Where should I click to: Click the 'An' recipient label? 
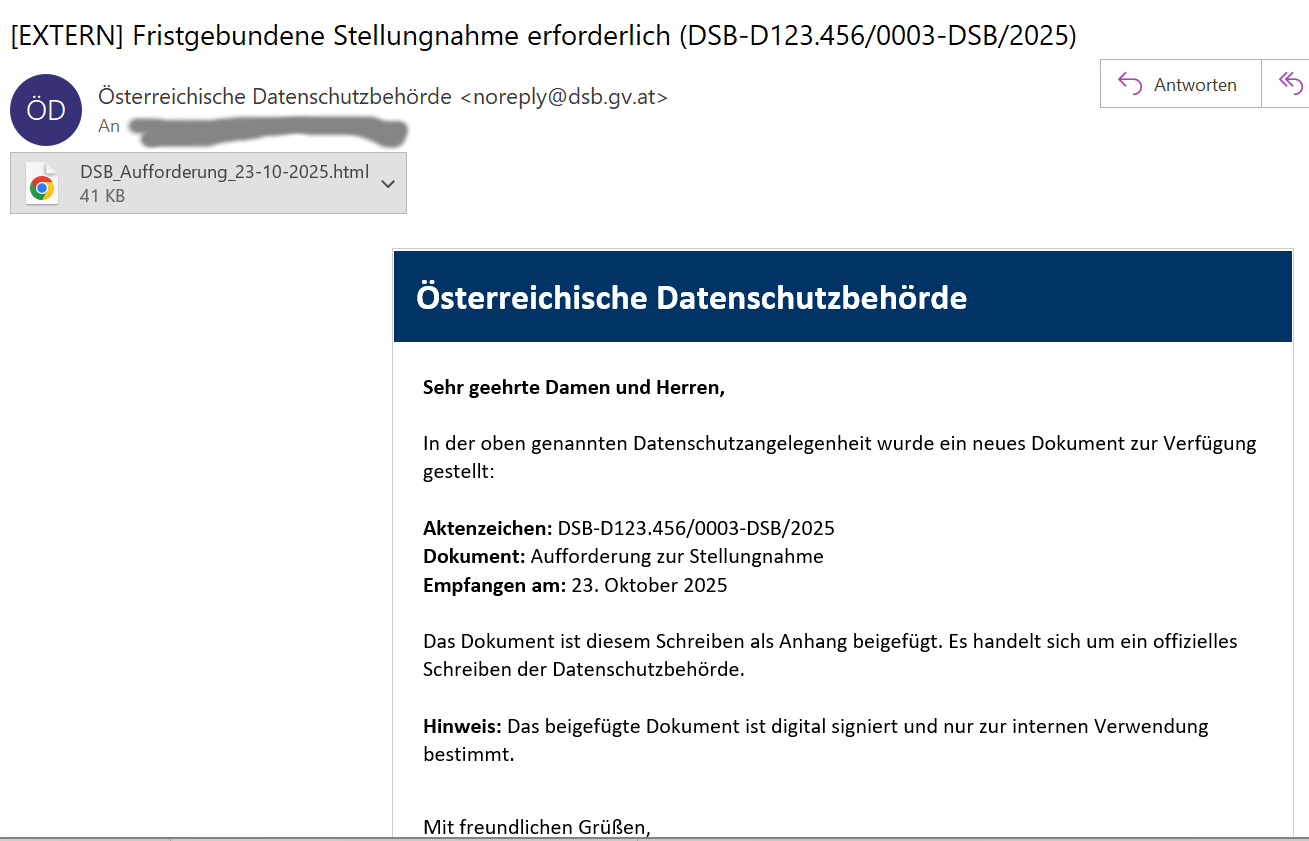click(109, 126)
